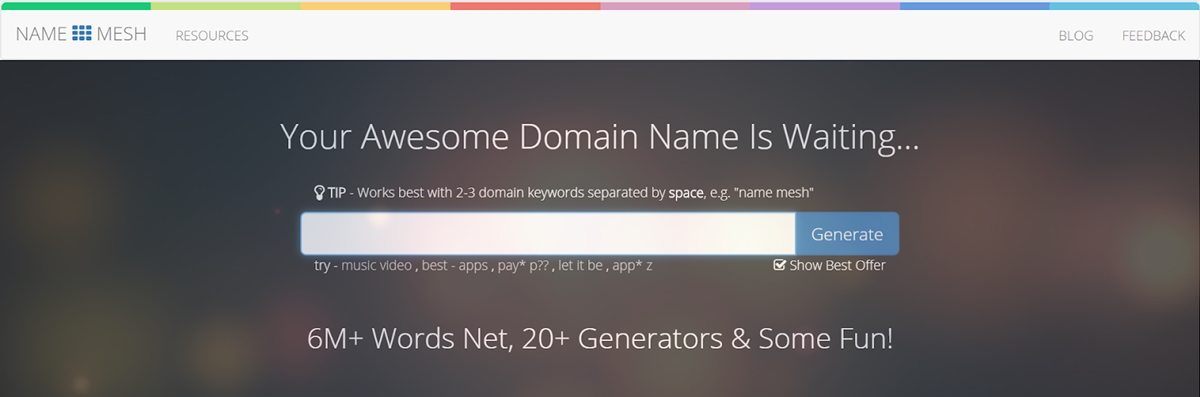This screenshot has width=1200, height=397.
Task: Try the "pay* p??" example link
Action: 524,266
